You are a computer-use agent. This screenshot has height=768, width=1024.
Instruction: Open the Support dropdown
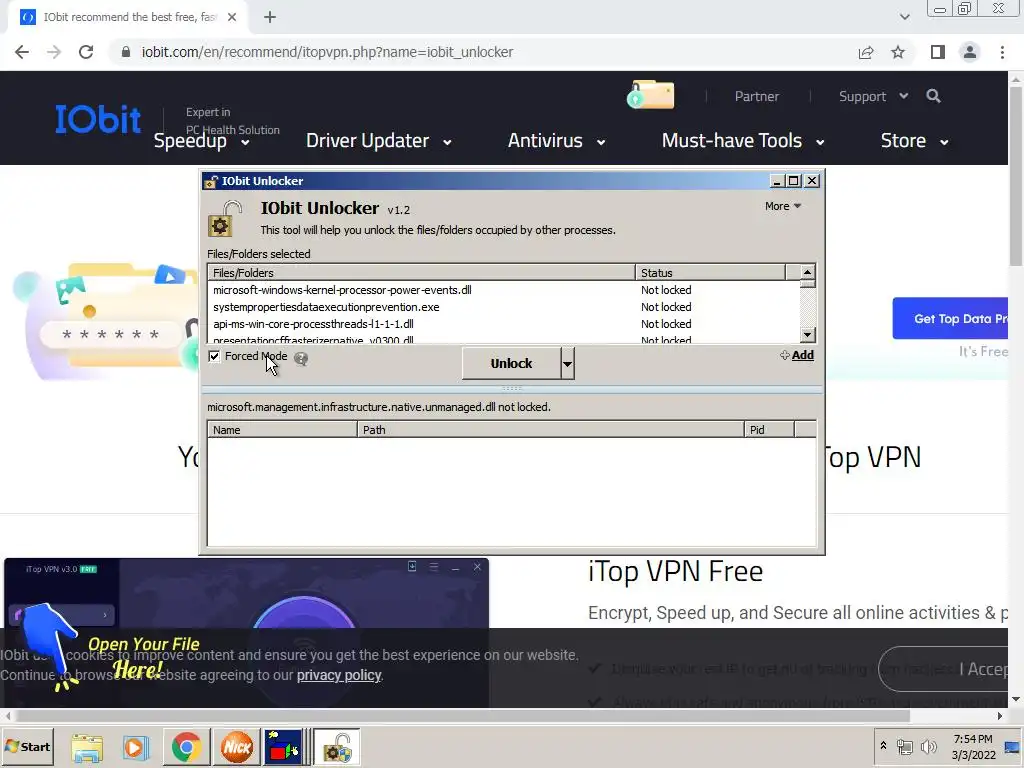coord(873,97)
